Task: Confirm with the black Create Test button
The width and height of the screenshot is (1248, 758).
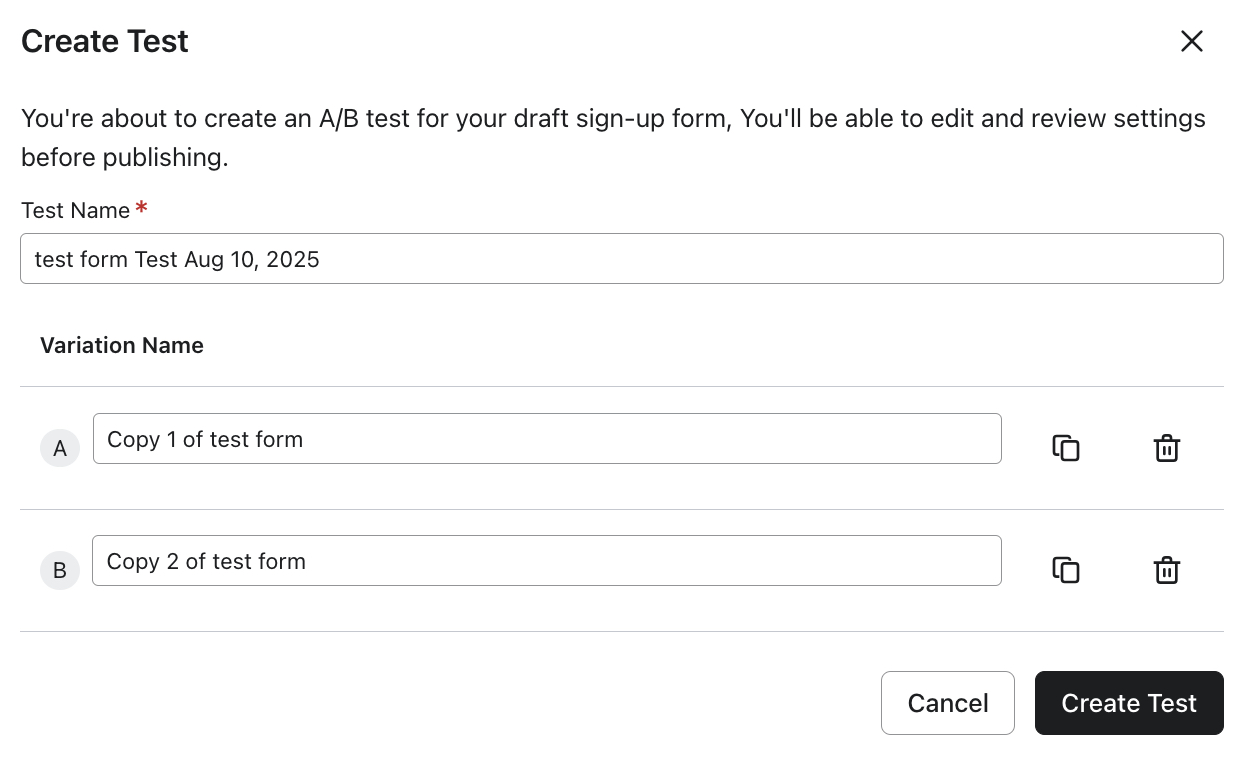Action: [1128, 703]
